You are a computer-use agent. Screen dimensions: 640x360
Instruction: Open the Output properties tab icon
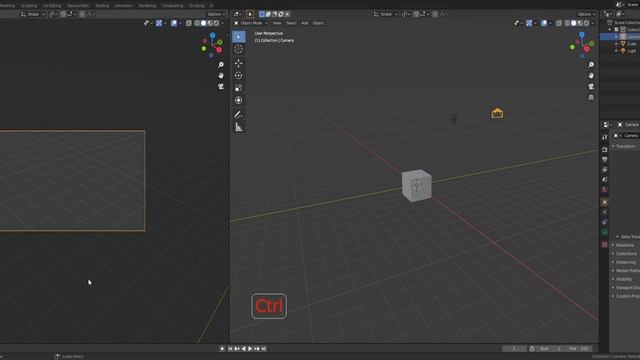604,160
